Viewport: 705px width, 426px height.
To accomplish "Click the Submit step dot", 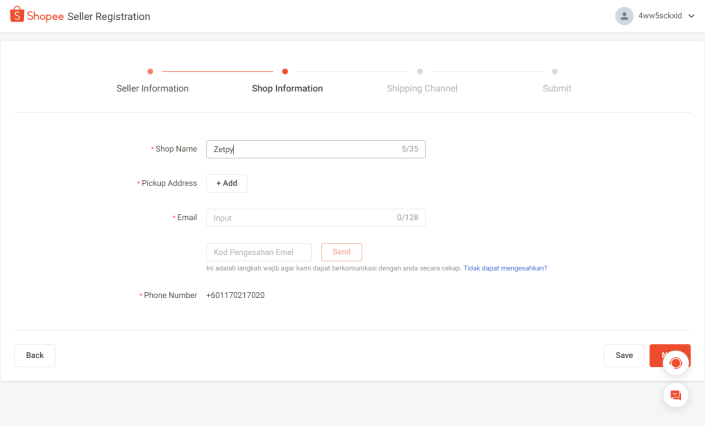I will 555,71.
